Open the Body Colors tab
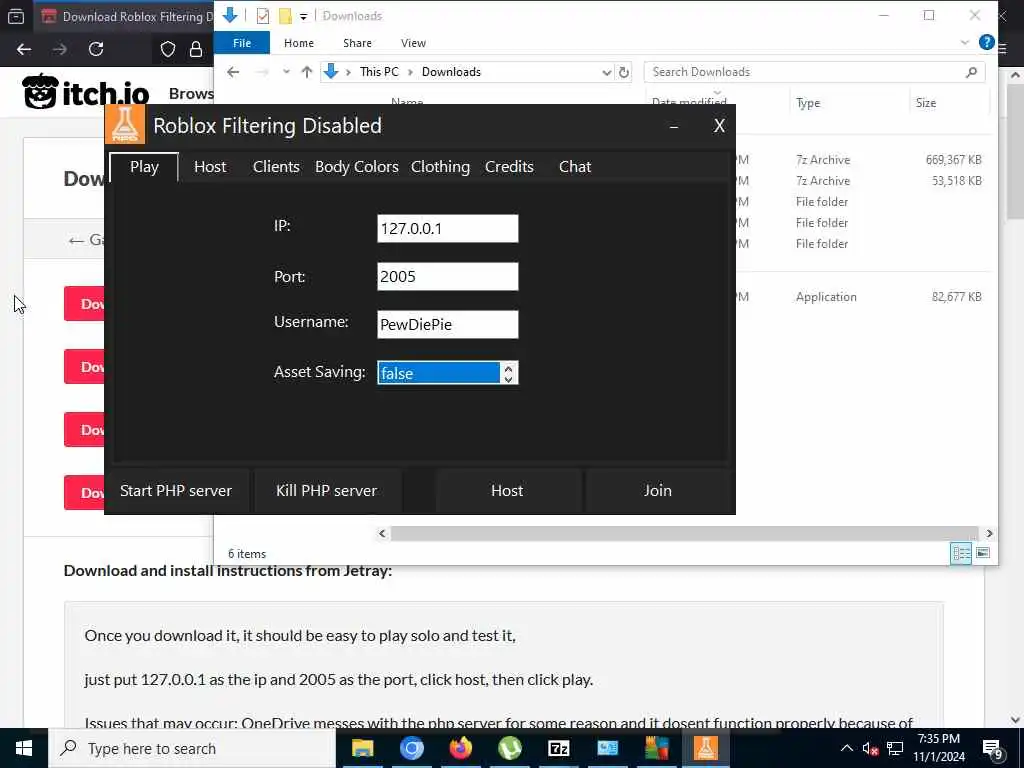1024x768 pixels. click(x=357, y=167)
